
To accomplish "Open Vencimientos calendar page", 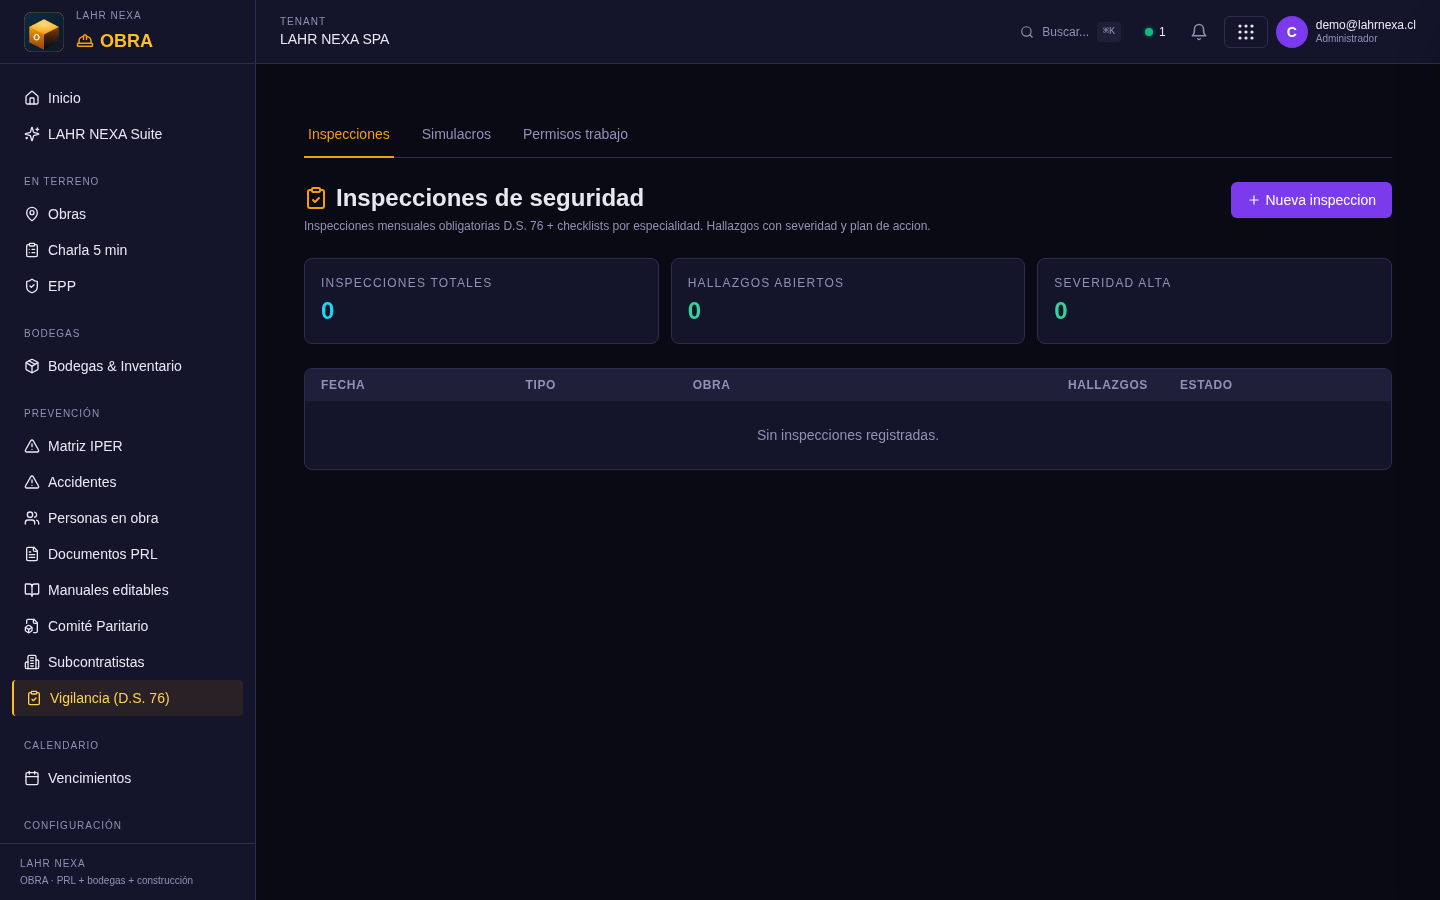I will [128, 778].
